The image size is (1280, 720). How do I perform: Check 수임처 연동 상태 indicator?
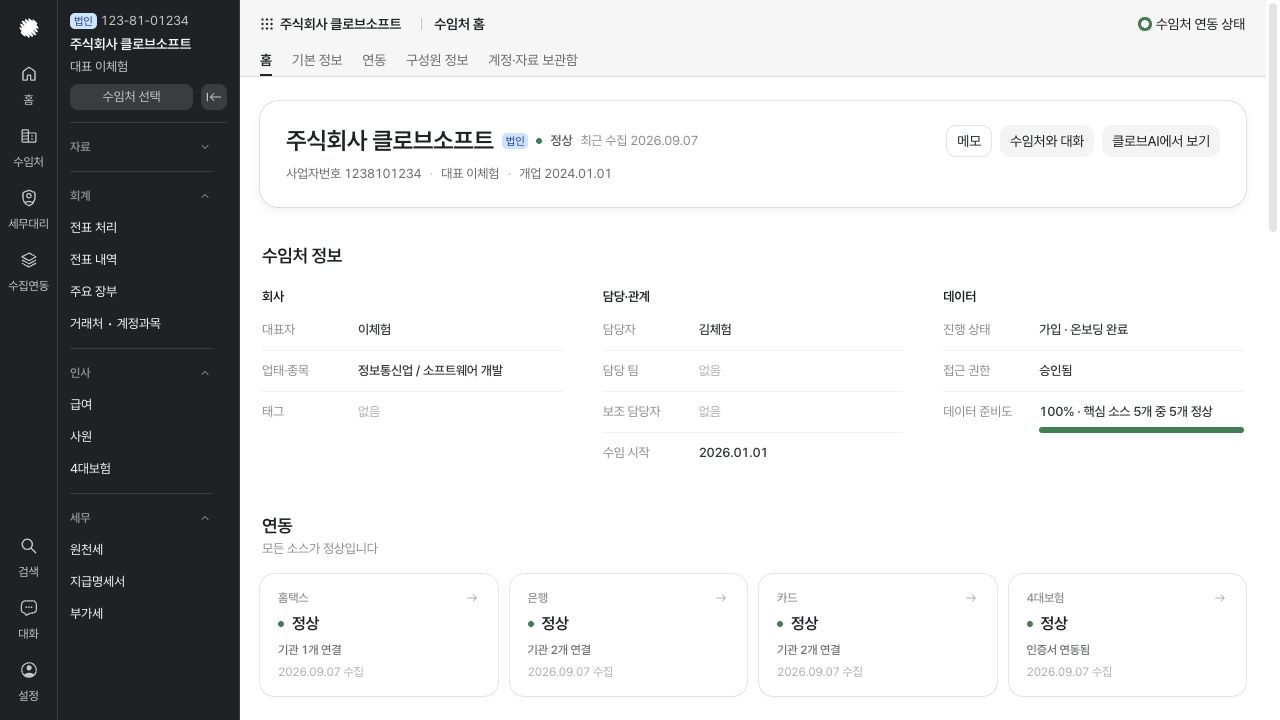pos(1191,24)
